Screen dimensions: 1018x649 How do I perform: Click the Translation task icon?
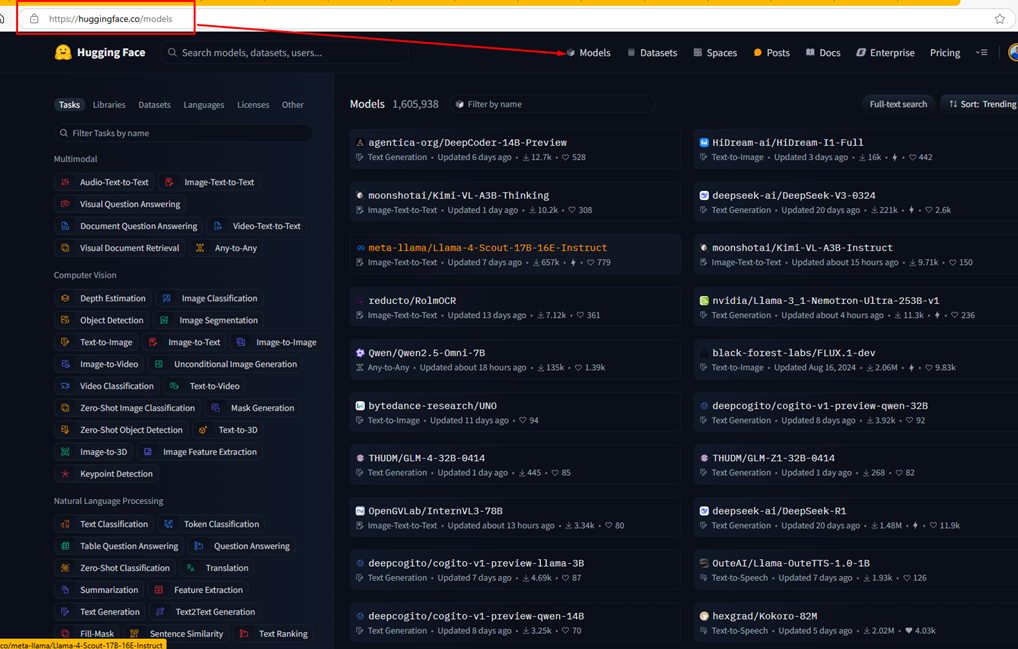pyautogui.click(x=191, y=568)
